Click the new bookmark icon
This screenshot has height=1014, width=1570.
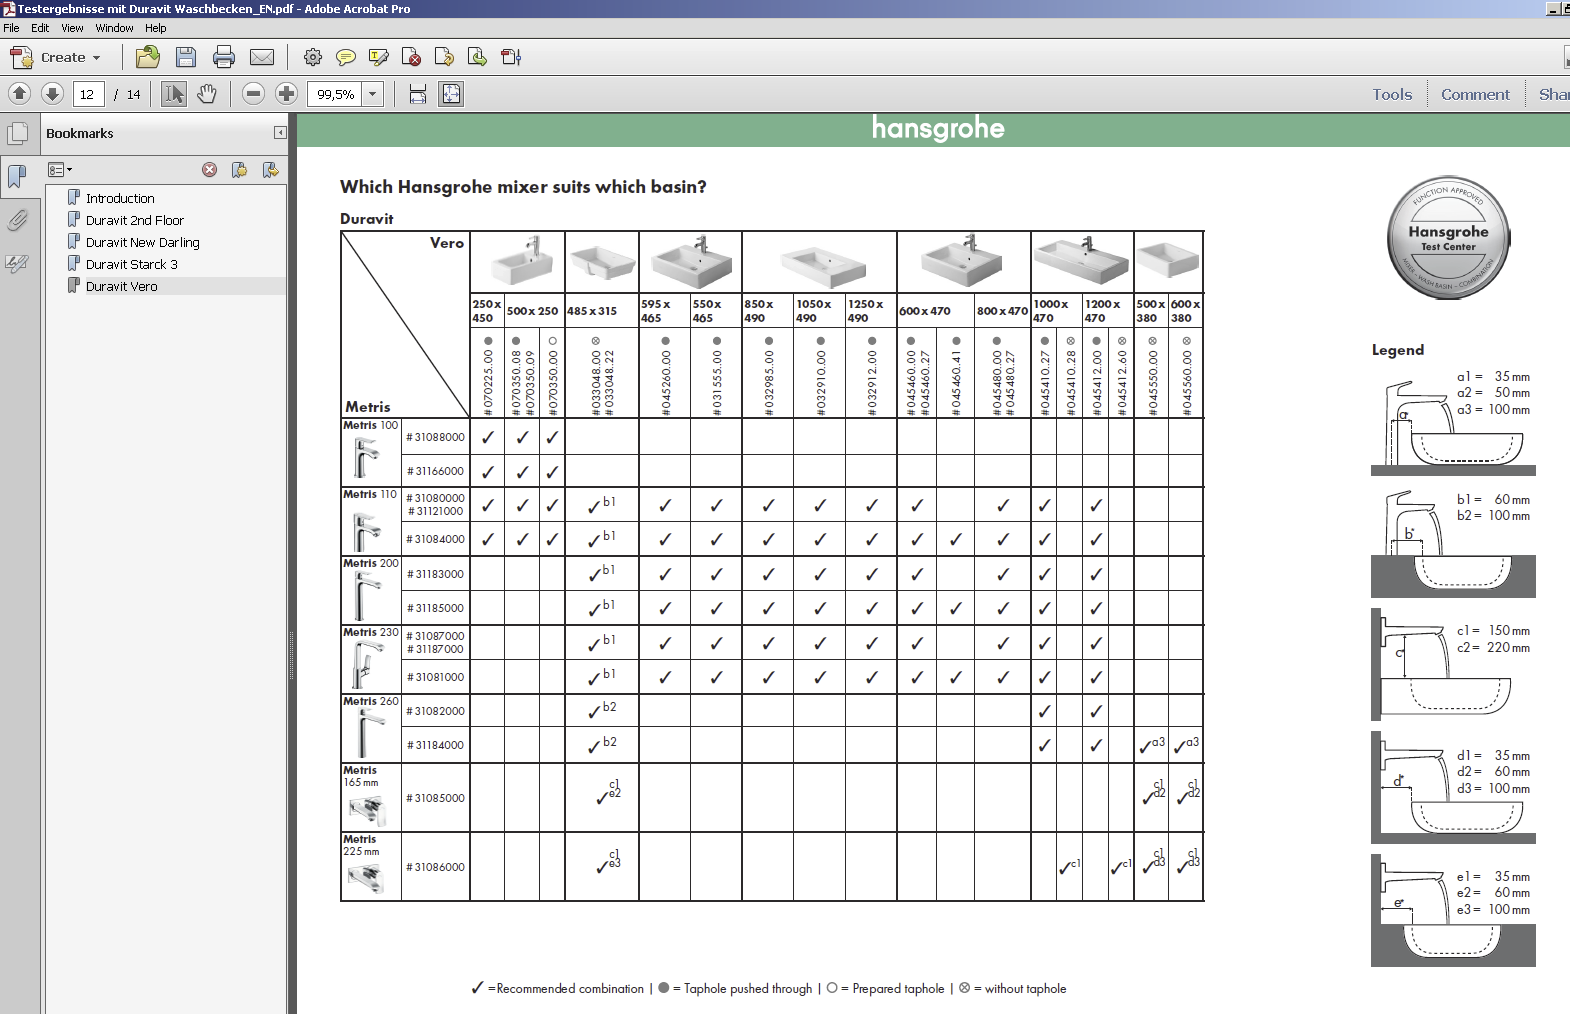click(x=239, y=170)
